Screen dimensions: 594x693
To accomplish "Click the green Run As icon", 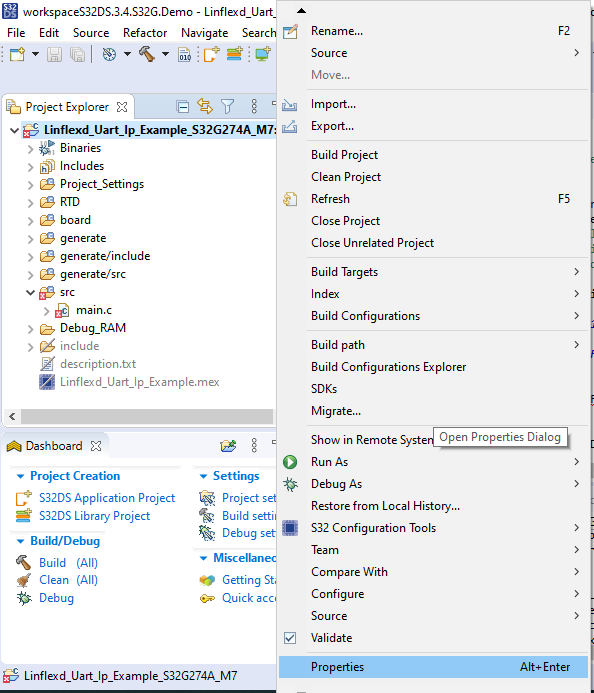I will [290, 462].
